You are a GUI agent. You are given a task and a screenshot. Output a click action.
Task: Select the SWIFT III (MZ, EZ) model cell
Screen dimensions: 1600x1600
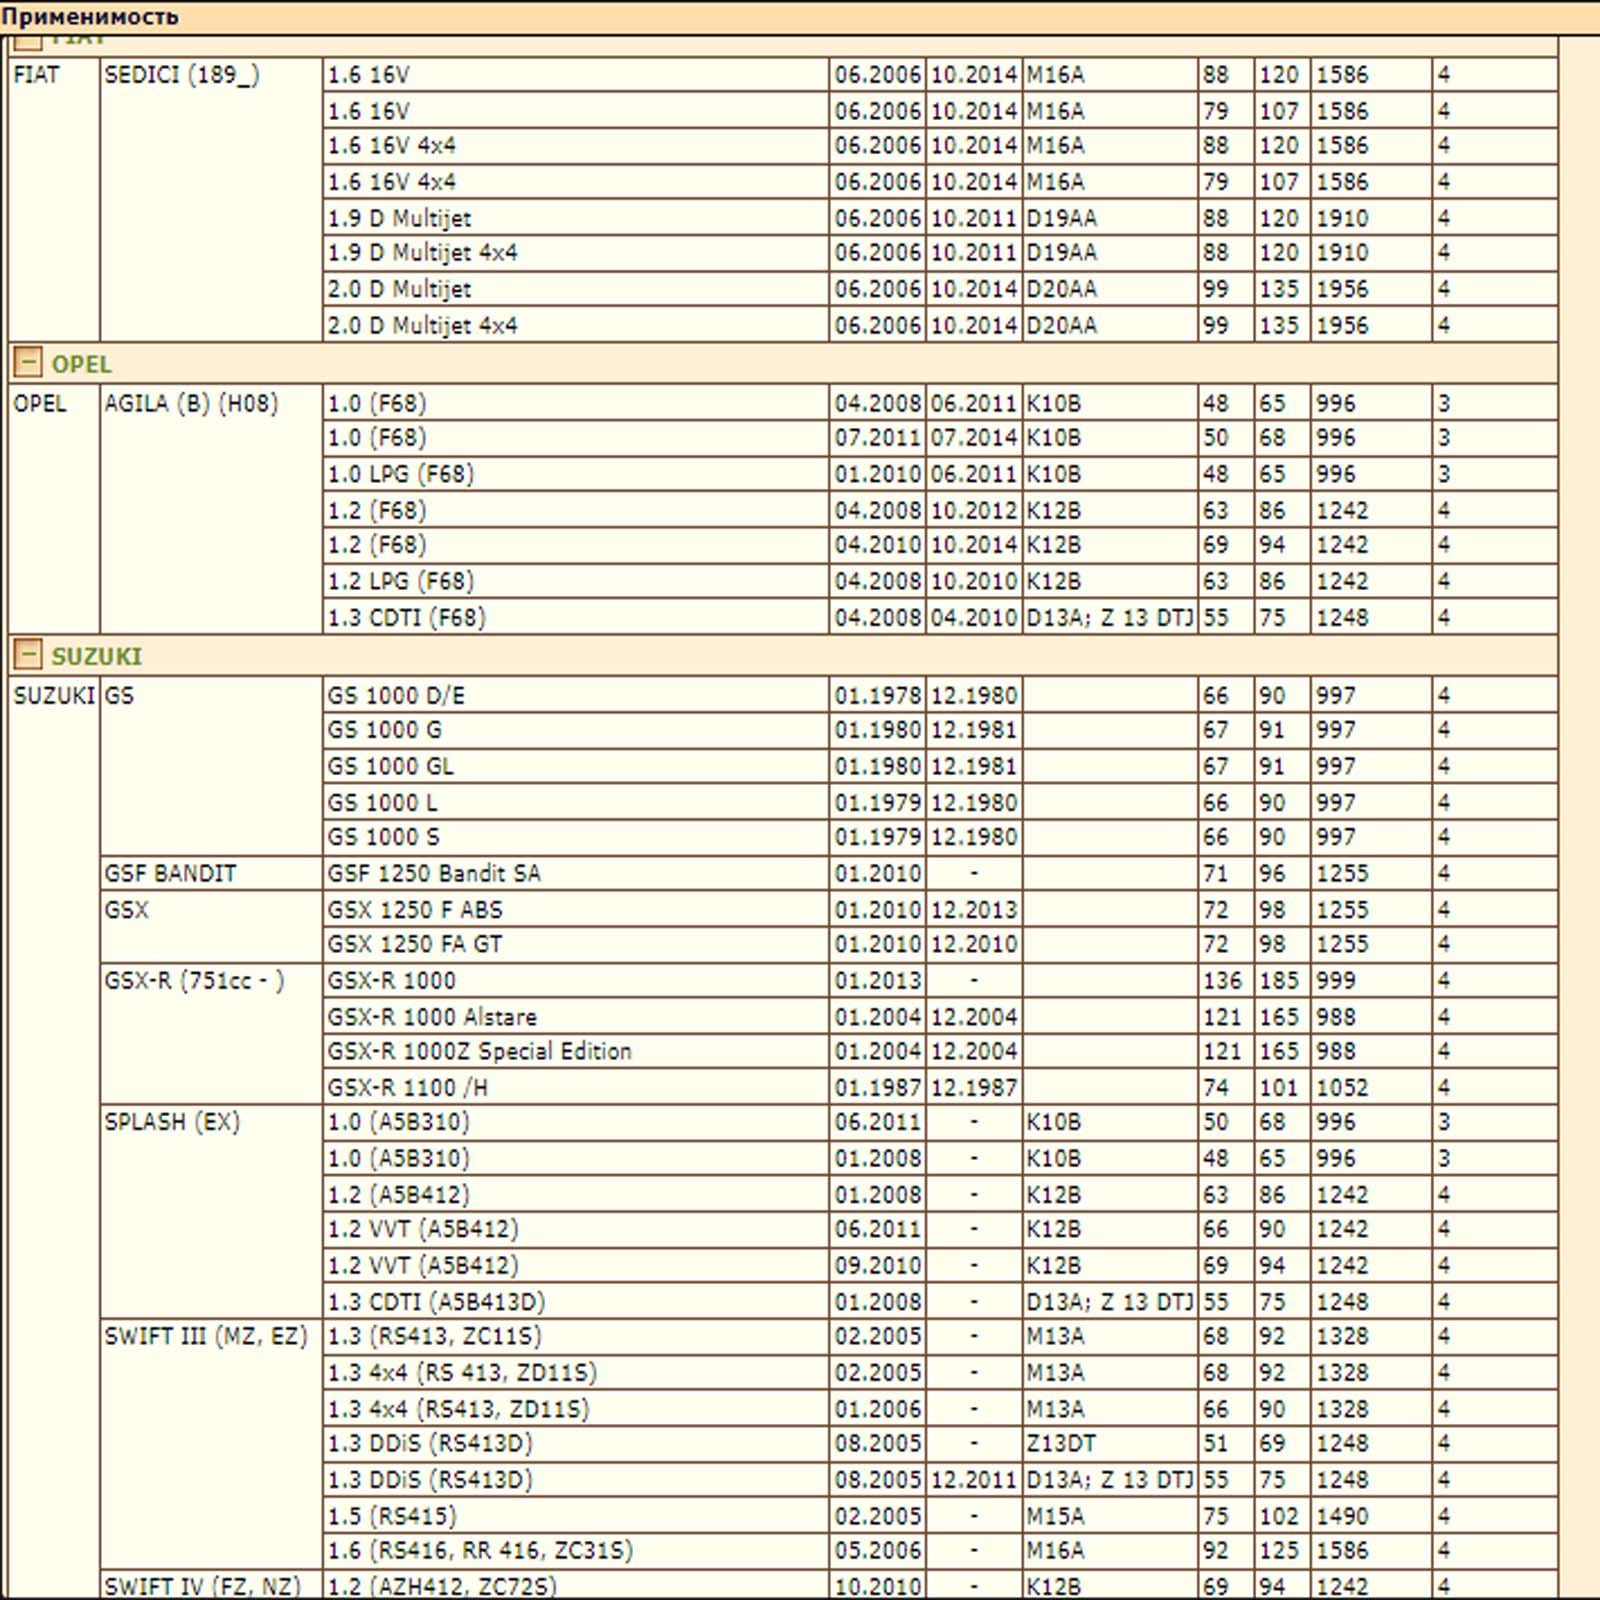tap(205, 1337)
